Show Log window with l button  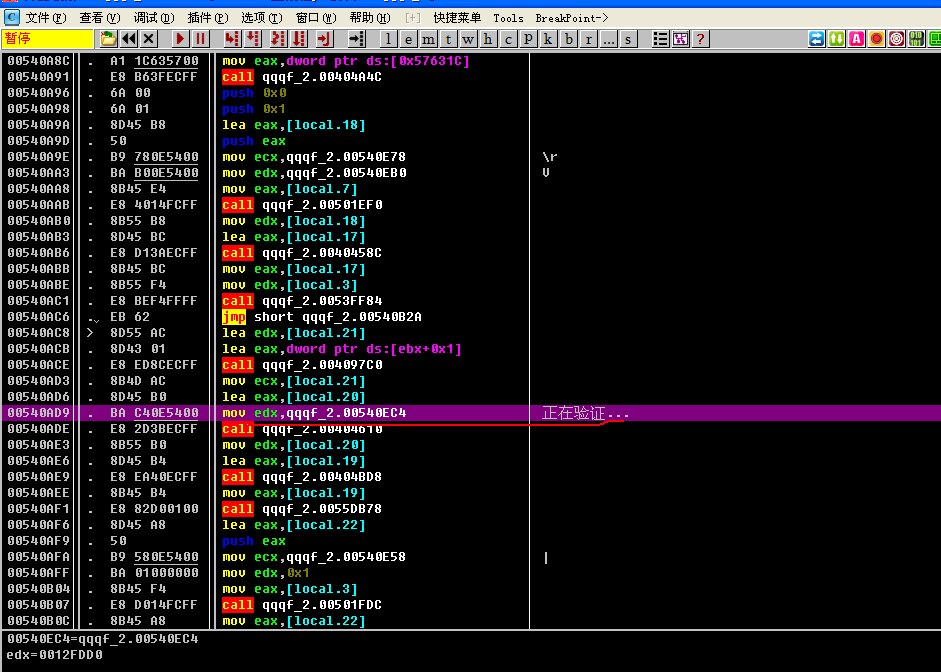(x=388, y=39)
